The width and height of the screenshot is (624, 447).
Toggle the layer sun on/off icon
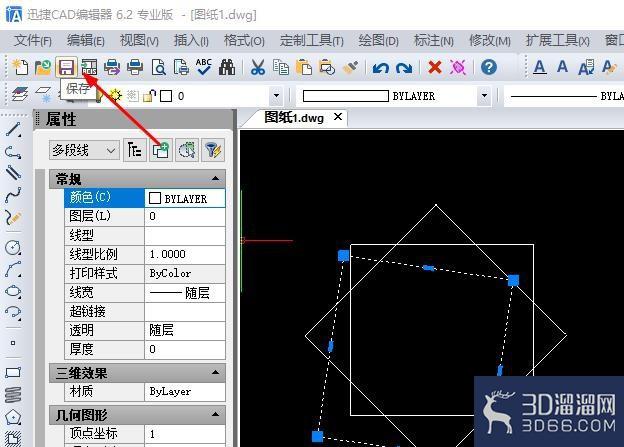pos(116,96)
